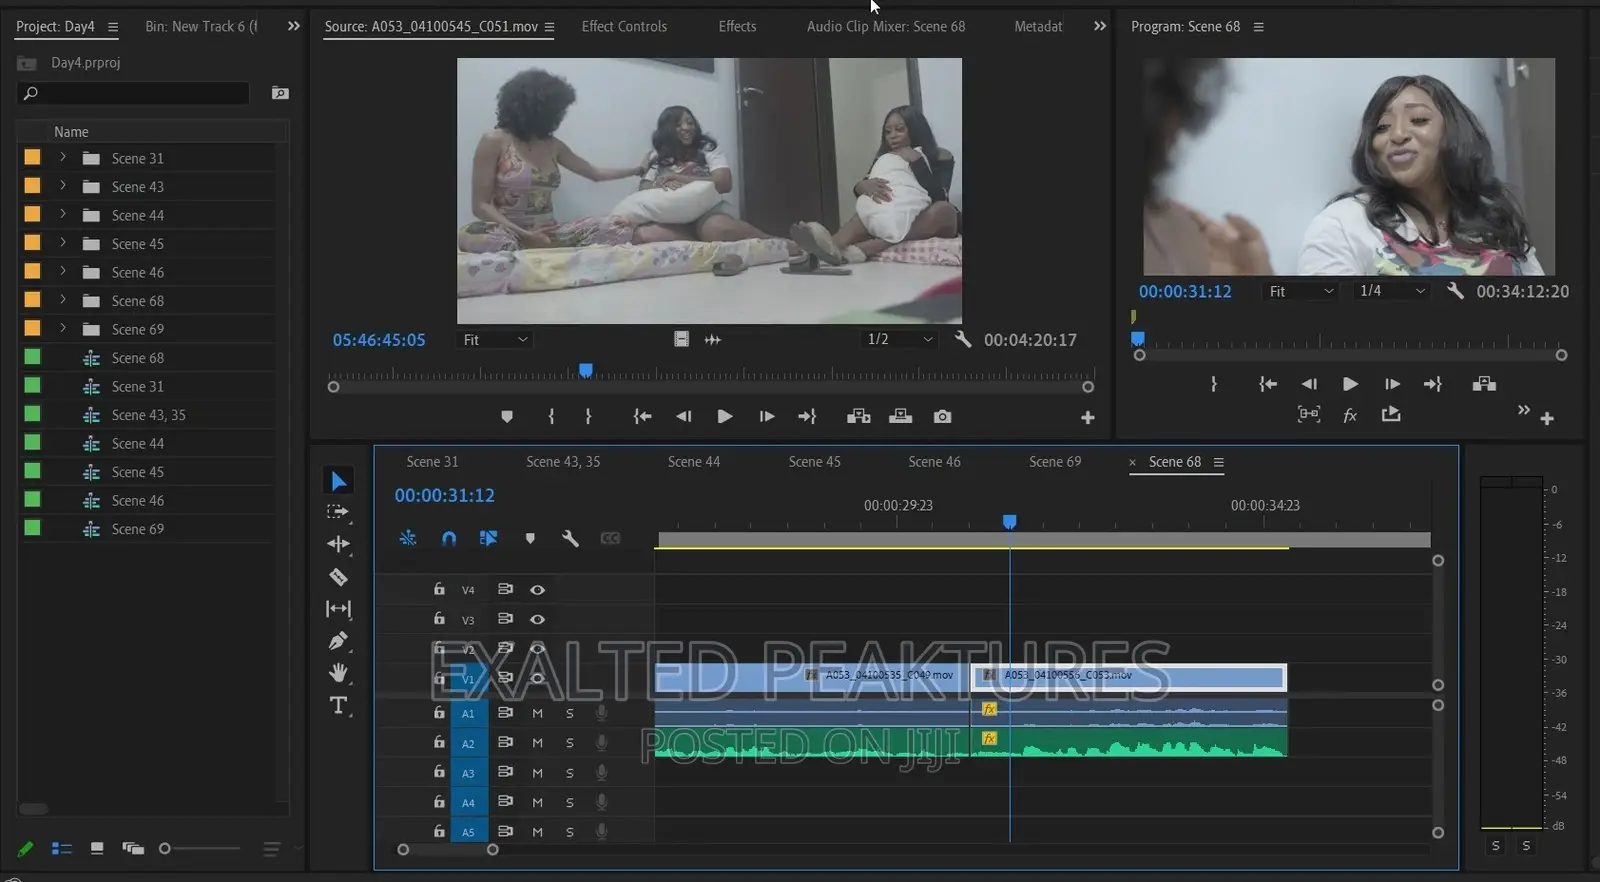Select the Razor tool

[338, 577]
